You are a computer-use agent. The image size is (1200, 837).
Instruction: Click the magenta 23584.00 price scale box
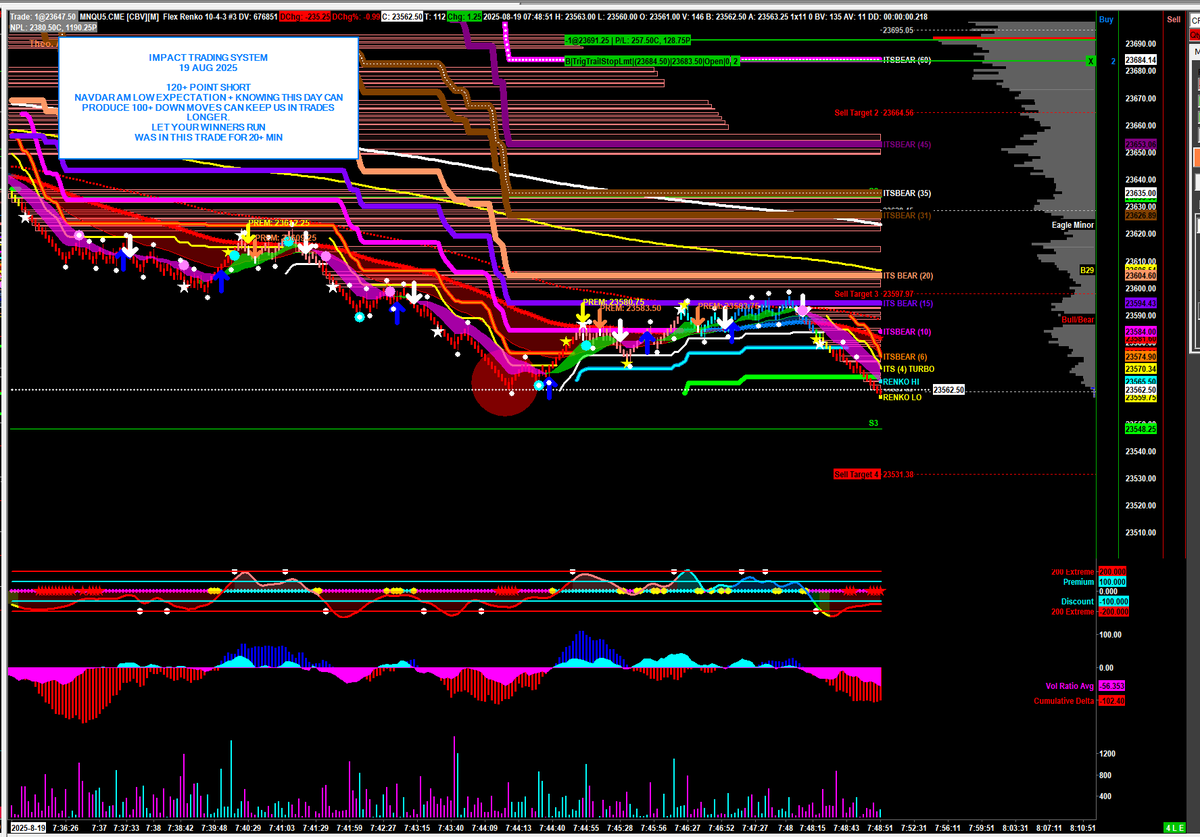click(1141, 331)
